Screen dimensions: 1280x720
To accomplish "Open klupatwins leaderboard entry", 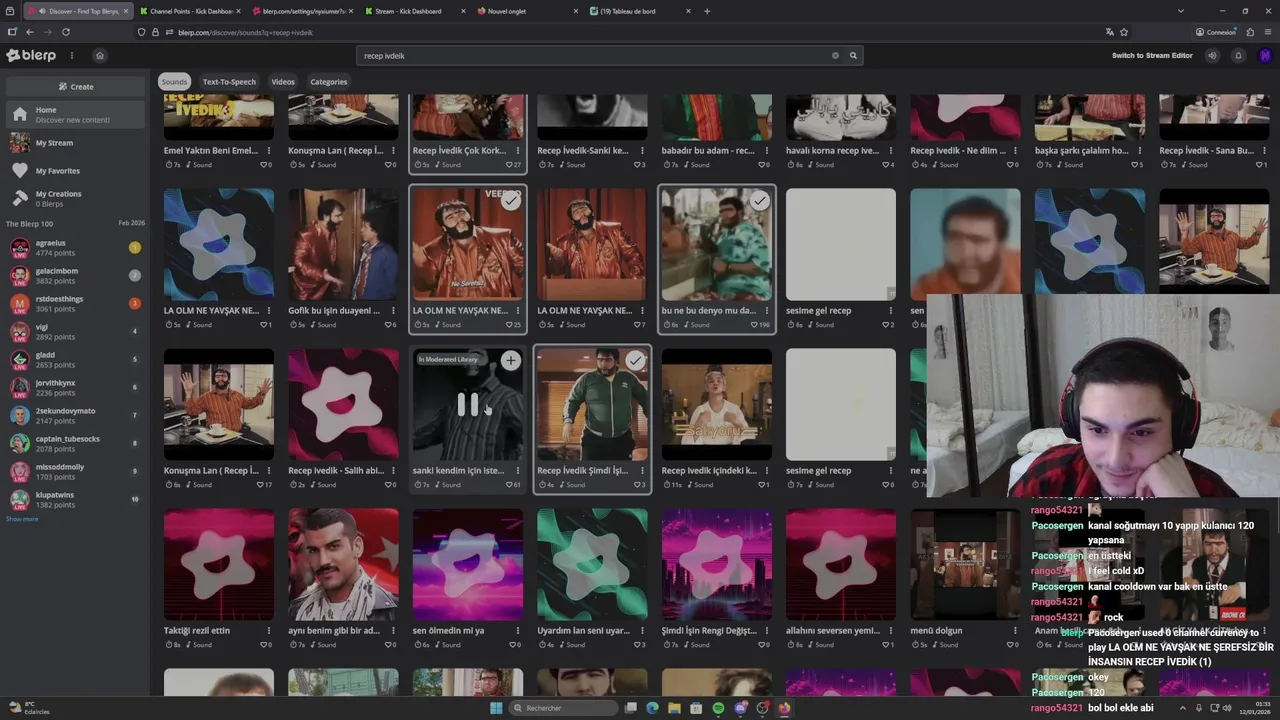I will (76, 499).
